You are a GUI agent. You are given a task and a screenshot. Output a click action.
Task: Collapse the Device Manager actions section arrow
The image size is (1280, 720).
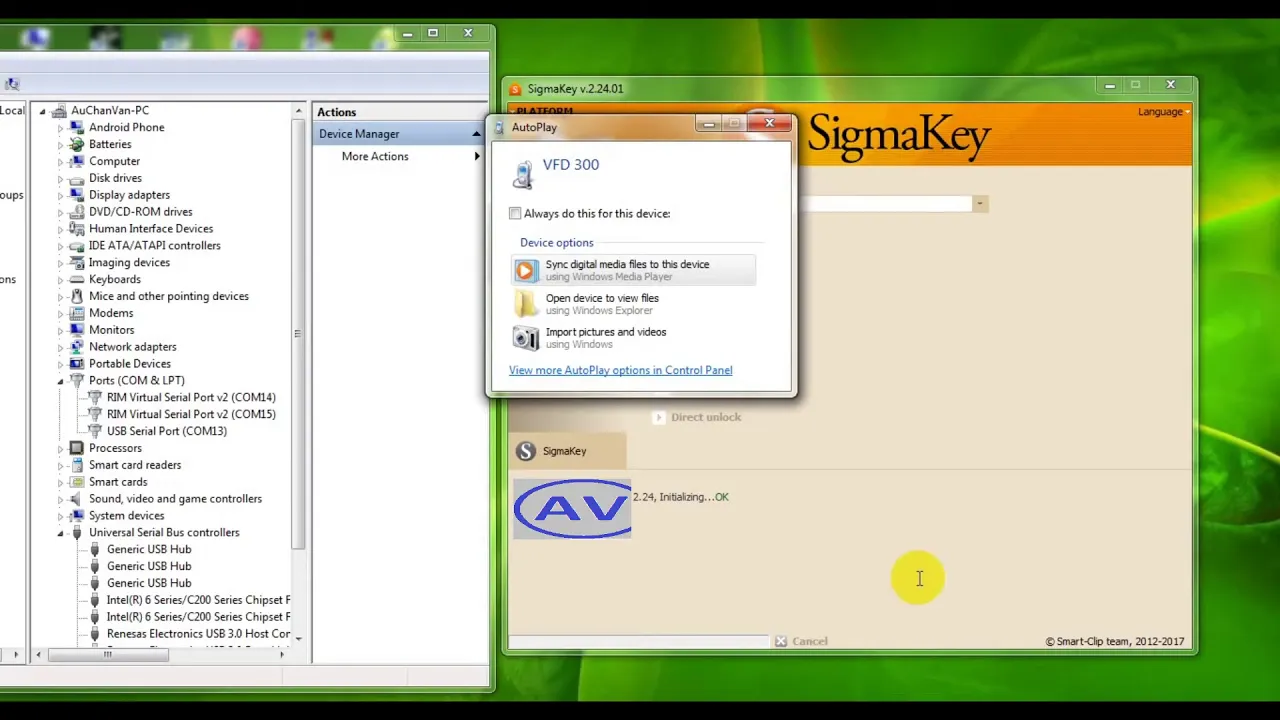(477, 134)
